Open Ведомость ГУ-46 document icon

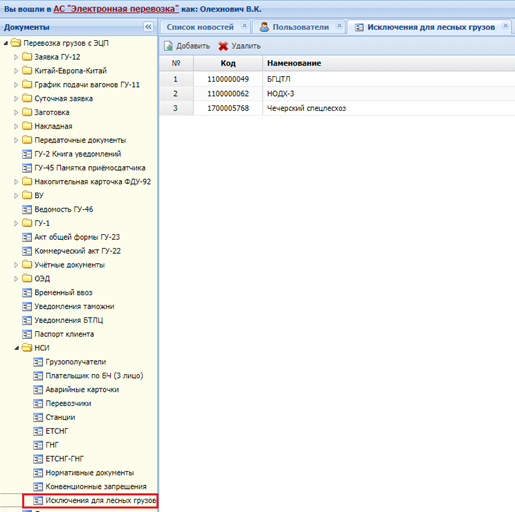pyautogui.click(x=27, y=209)
